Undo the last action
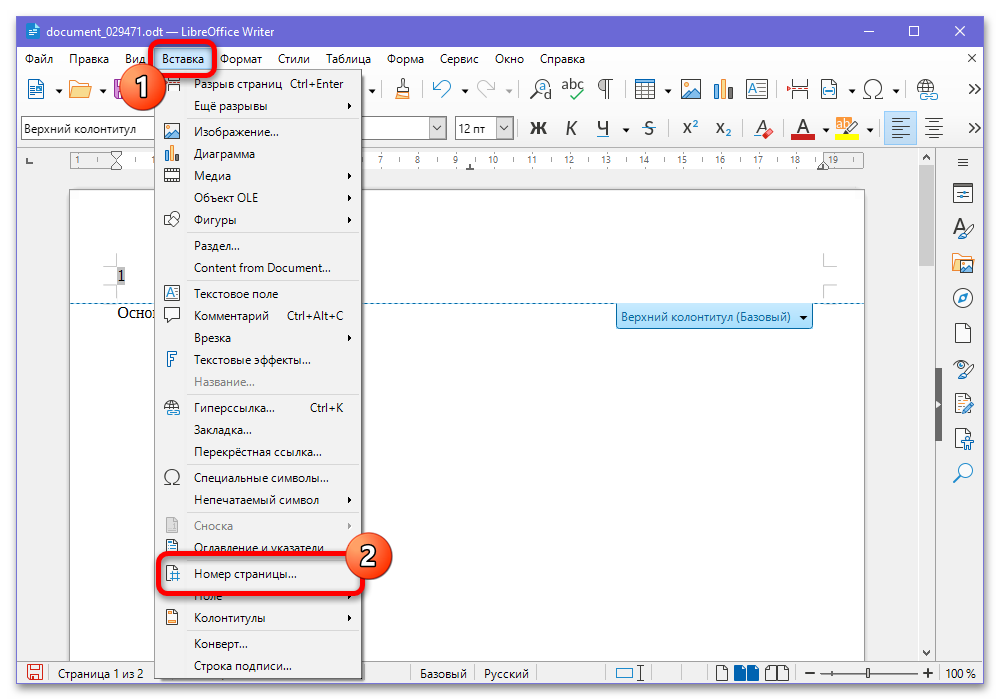 (x=441, y=89)
